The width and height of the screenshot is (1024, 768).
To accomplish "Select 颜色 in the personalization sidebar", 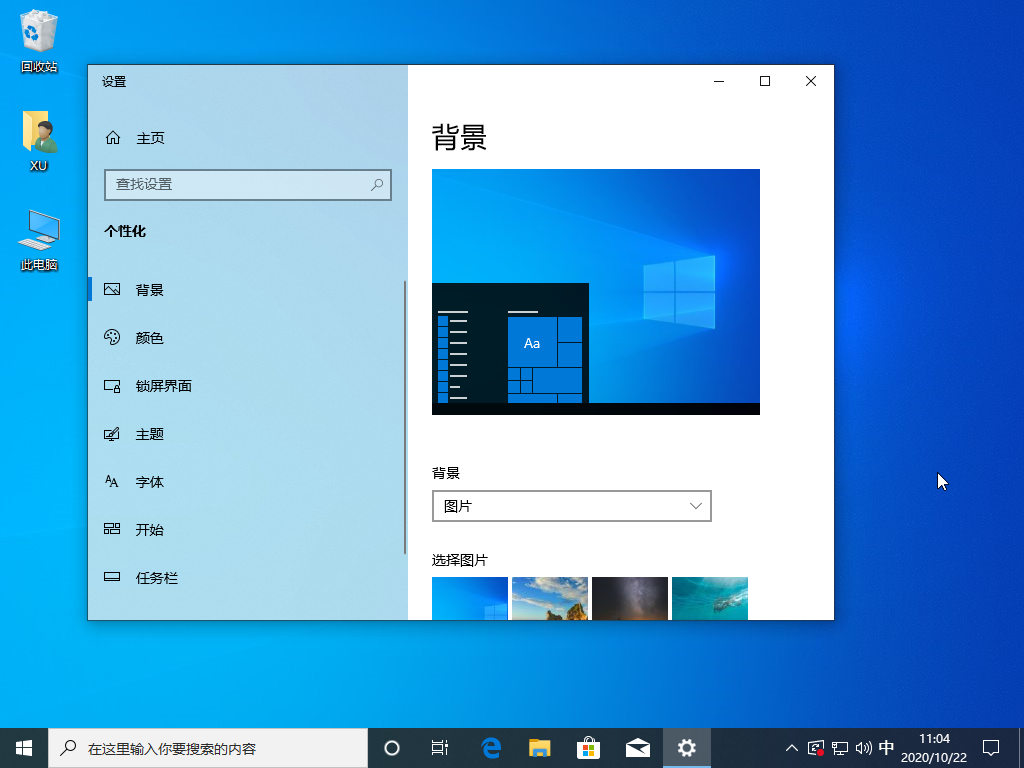I will 150,337.
